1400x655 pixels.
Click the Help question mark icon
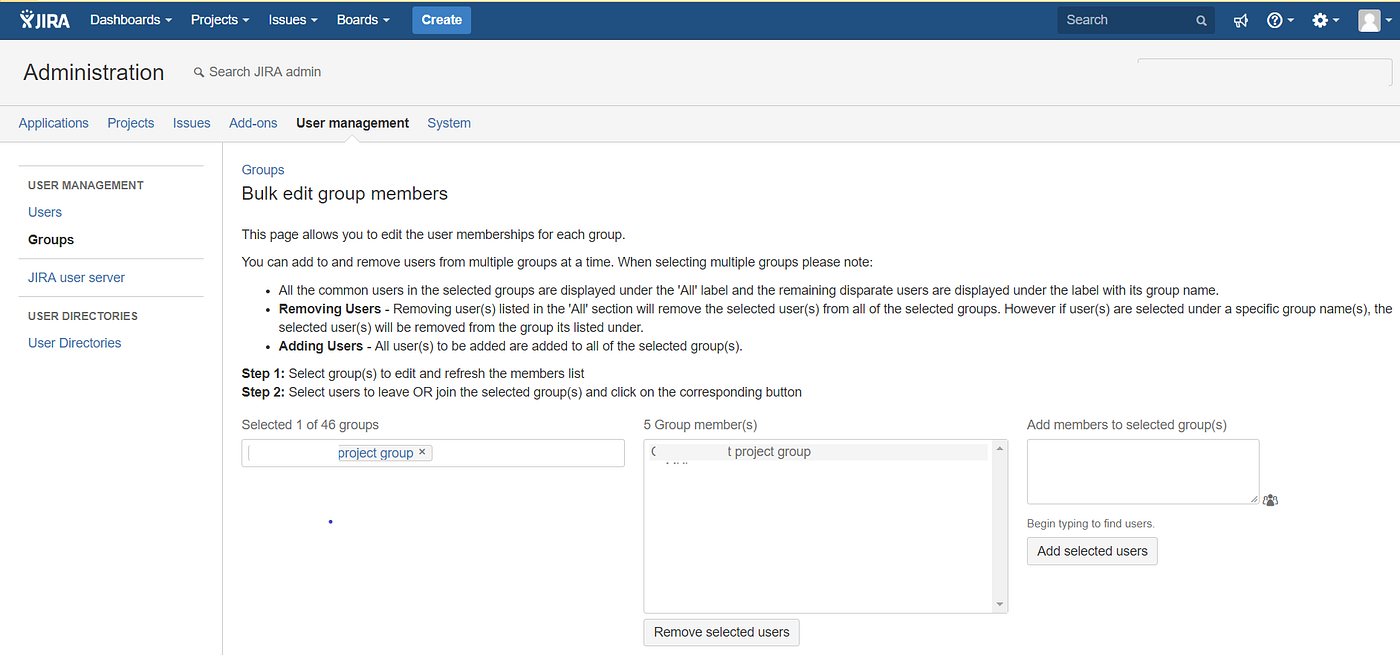[1275, 19]
